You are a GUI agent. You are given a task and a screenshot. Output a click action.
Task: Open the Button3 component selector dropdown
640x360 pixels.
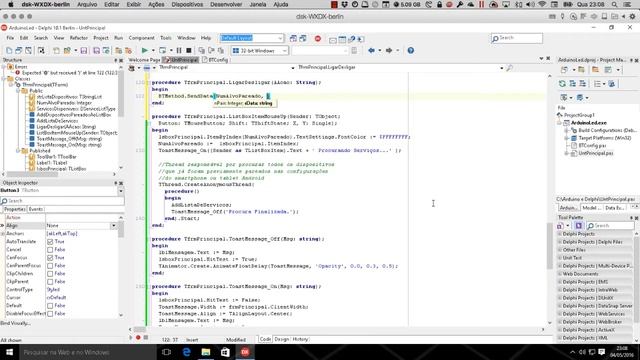point(120,191)
